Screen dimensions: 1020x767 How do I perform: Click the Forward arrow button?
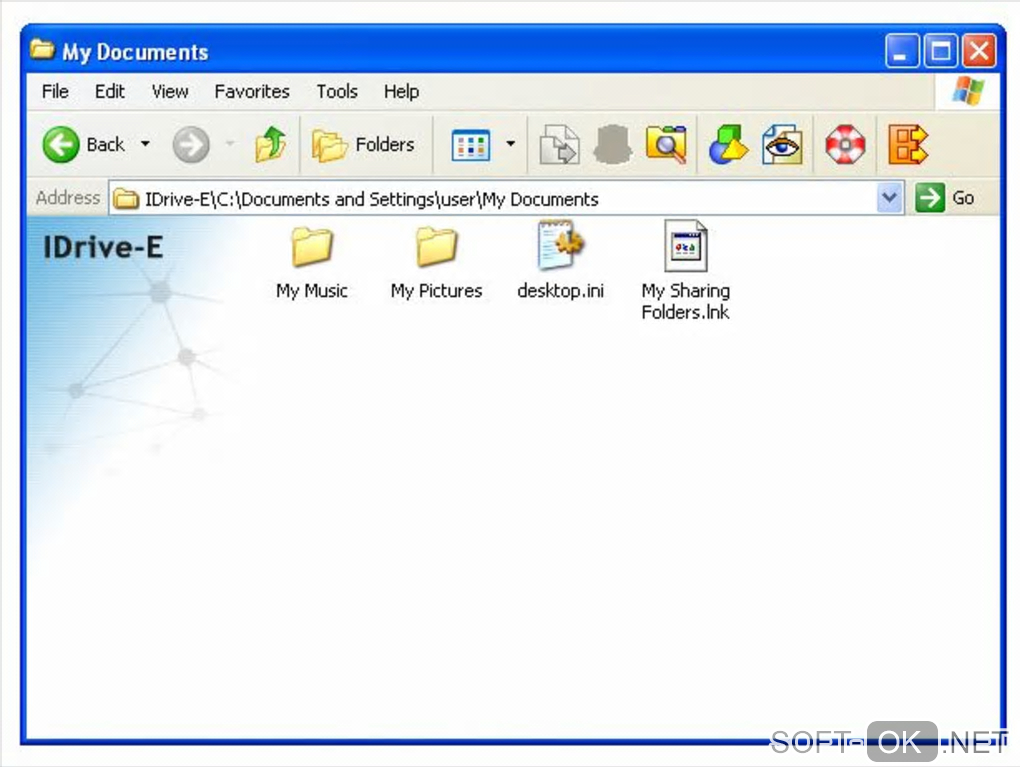[x=191, y=144]
